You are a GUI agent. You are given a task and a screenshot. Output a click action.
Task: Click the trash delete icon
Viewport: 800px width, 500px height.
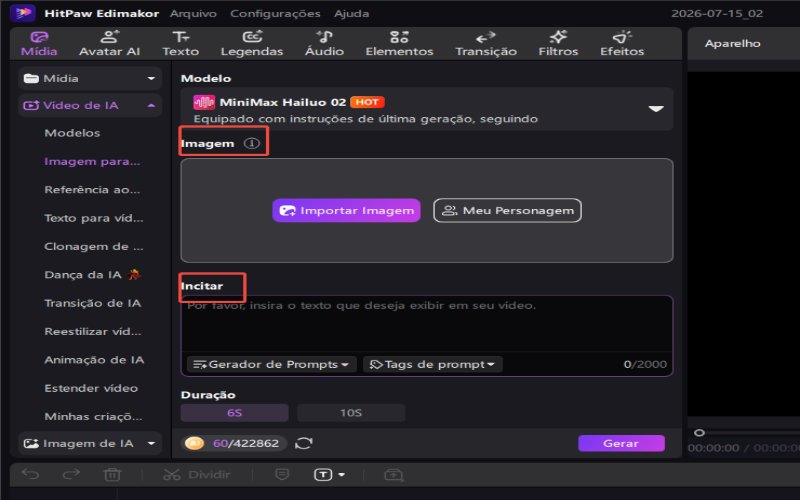(x=112, y=475)
